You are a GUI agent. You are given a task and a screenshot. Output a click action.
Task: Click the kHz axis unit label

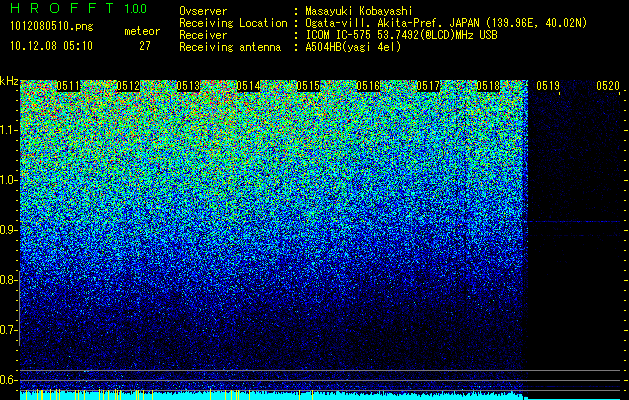click(9, 81)
